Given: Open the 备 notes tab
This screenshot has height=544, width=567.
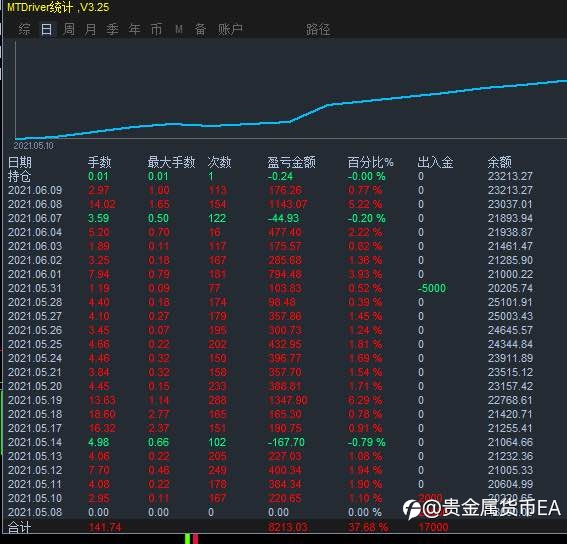Looking at the screenshot, I should pyautogui.click(x=201, y=29).
